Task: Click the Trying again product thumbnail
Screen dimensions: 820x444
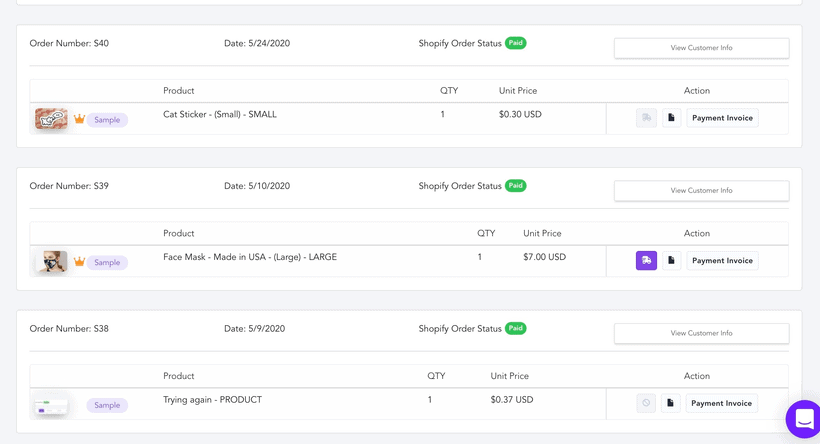Action: pyautogui.click(x=51, y=406)
